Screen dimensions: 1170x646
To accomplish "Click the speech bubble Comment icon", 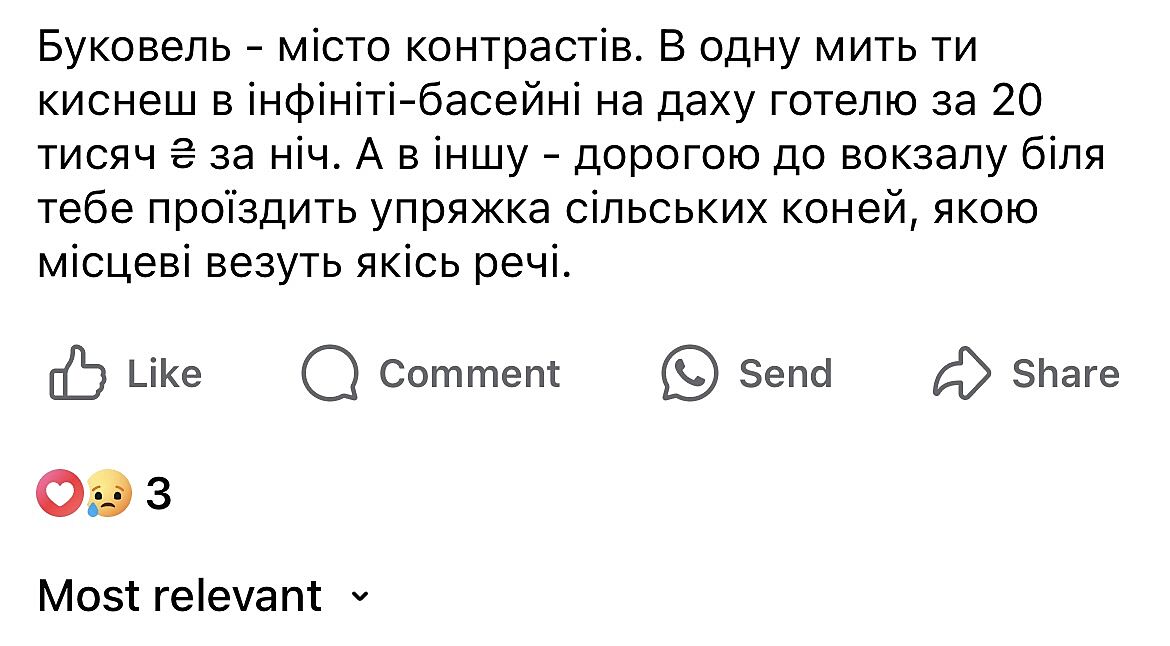I will point(330,374).
